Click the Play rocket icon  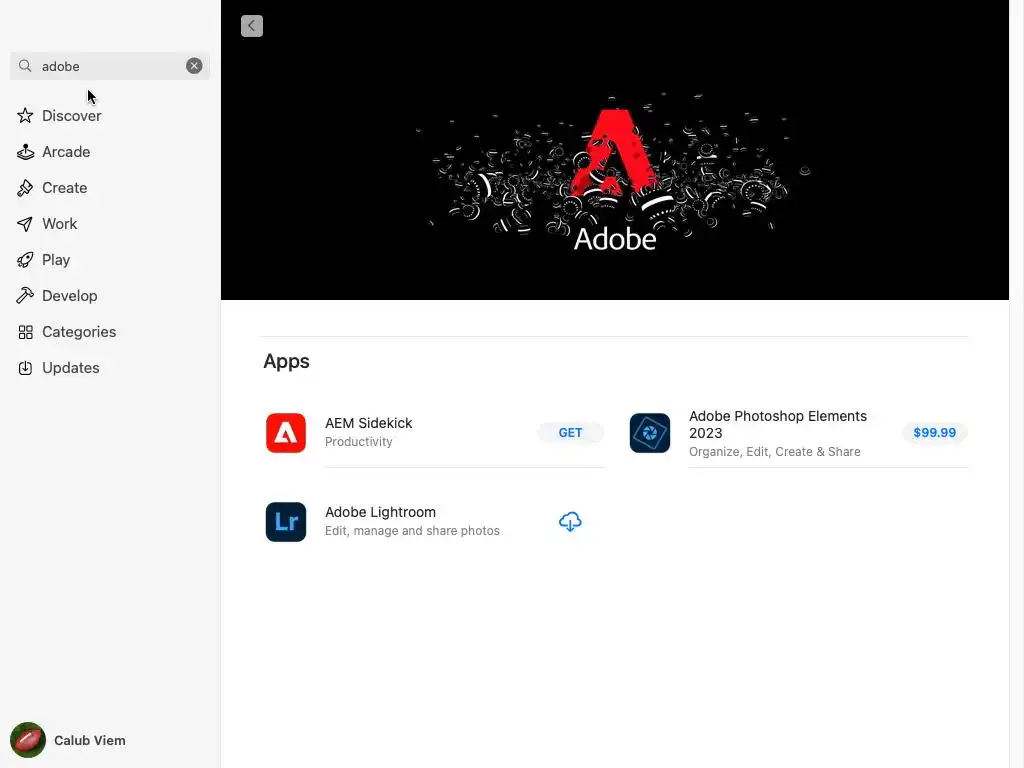click(x=25, y=260)
